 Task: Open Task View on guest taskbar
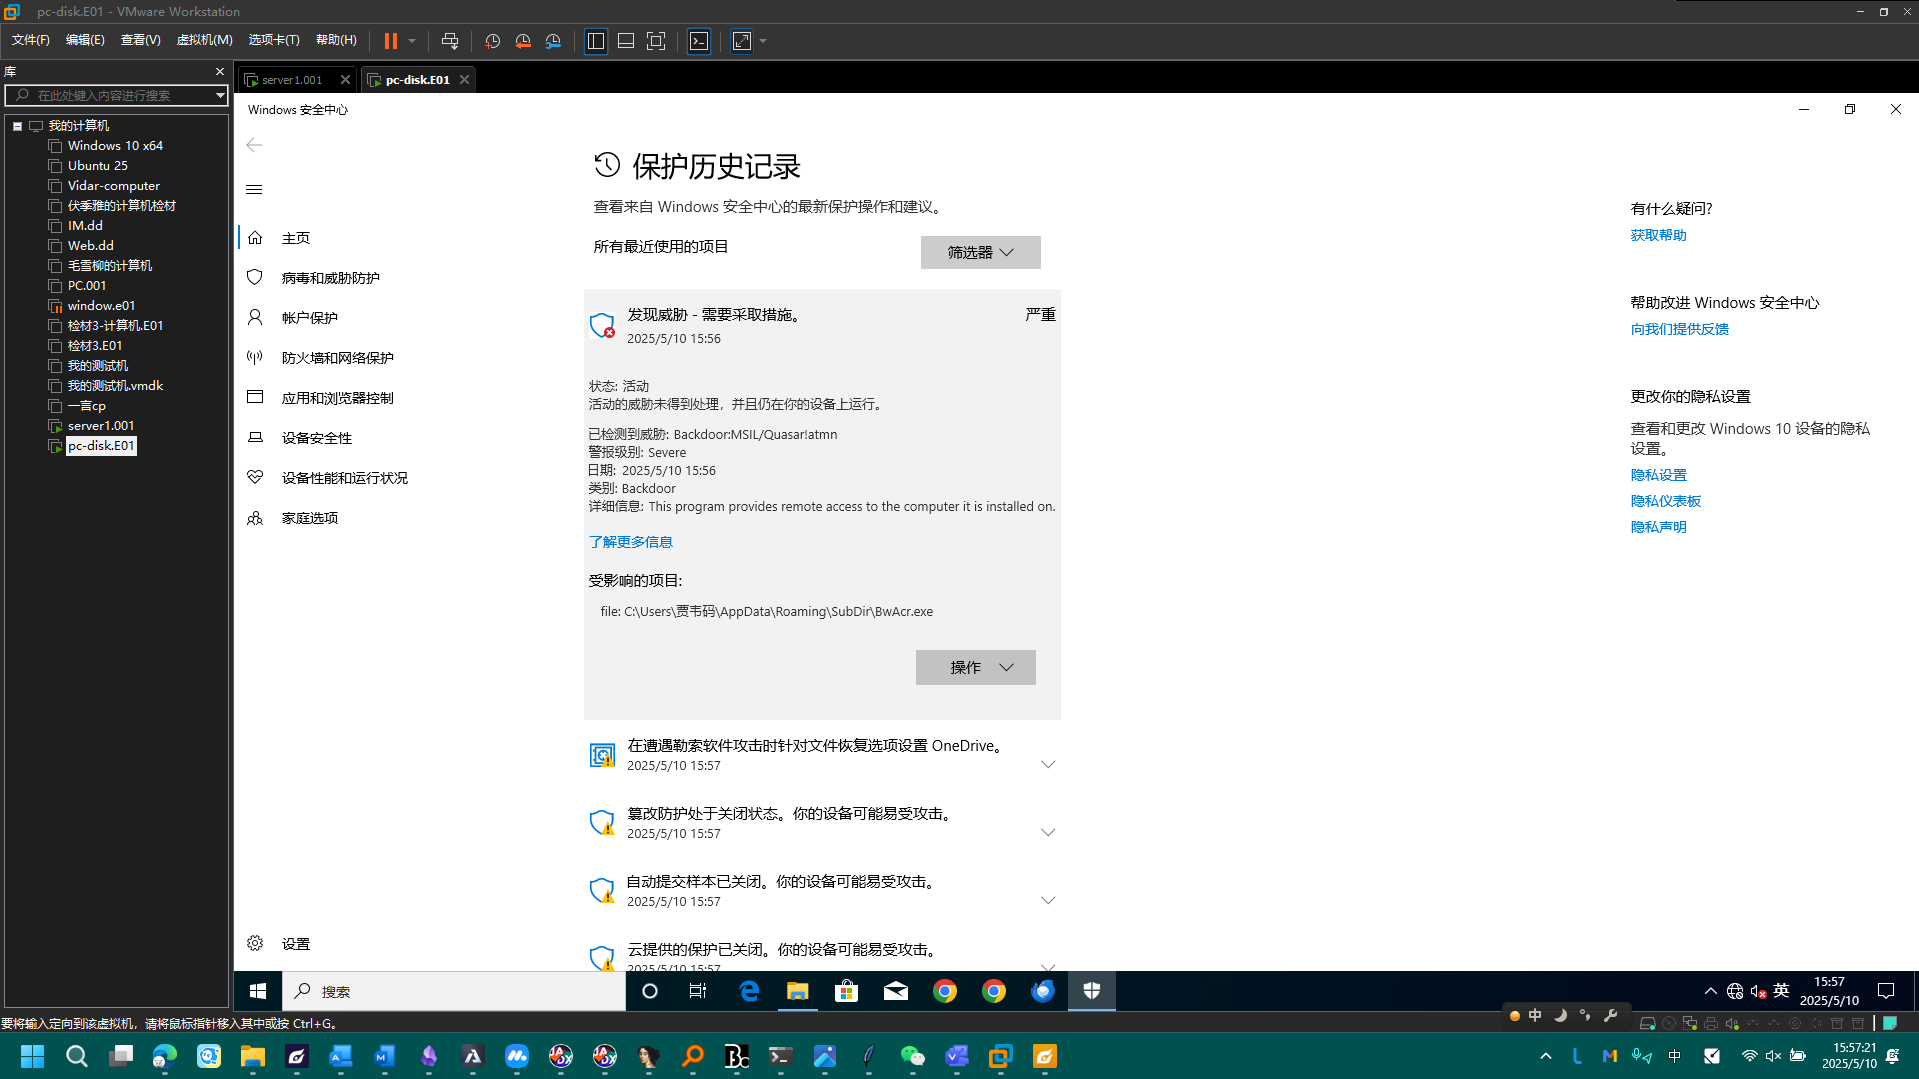click(x=698, y=991)
